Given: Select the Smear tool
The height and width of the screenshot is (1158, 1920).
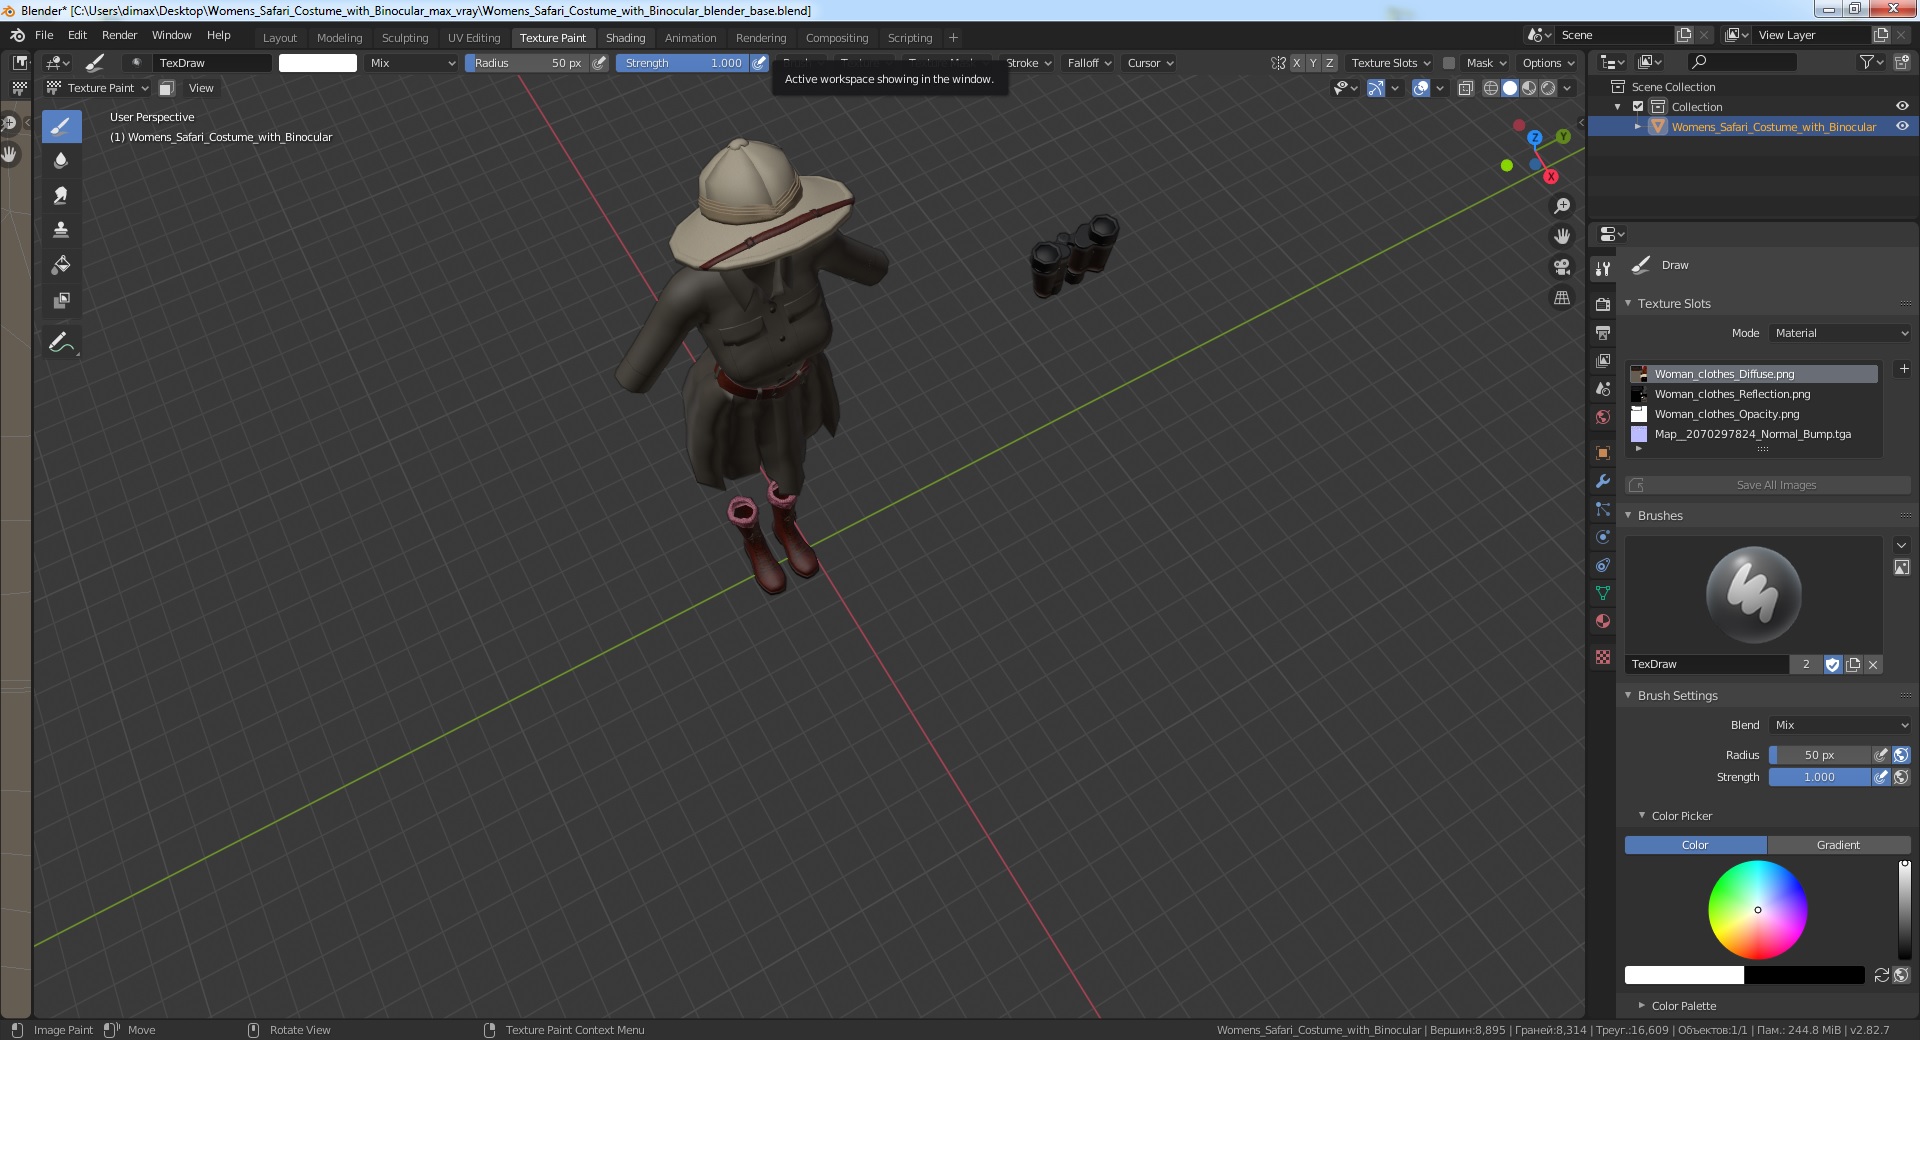Looking at the screenshot, I should pos(61,195).
